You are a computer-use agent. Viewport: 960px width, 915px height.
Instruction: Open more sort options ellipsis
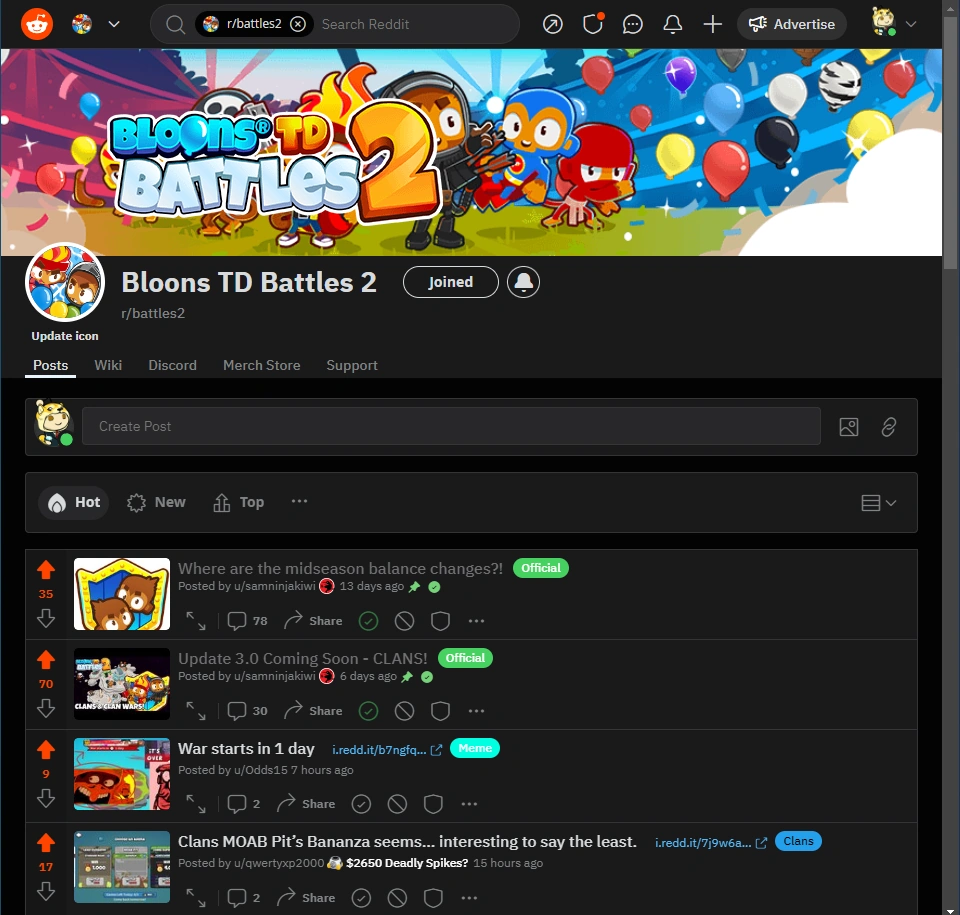(x=299, y=502)
